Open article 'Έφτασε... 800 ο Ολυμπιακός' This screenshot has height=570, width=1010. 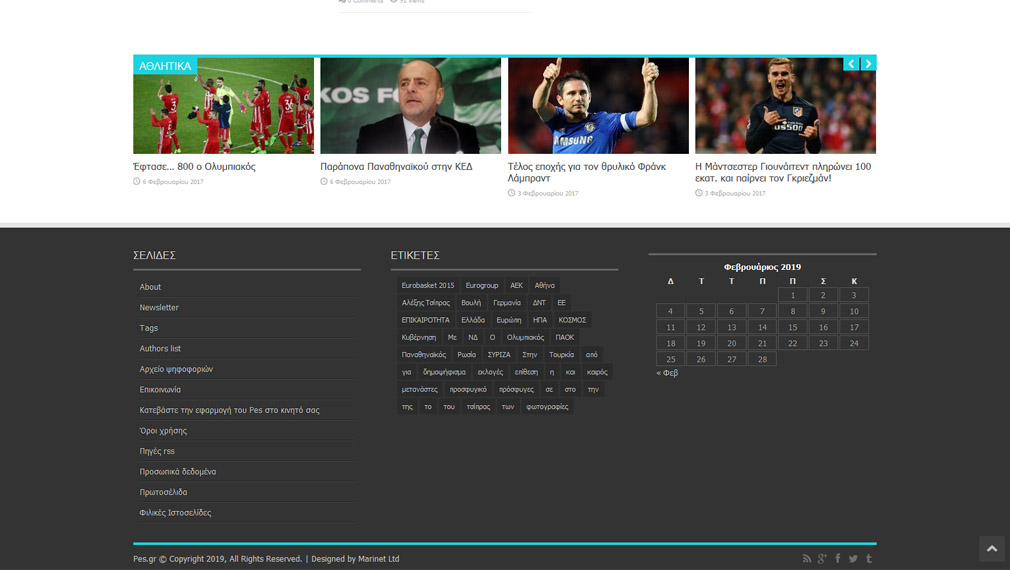pyautogui.click(x=194, y=166)
